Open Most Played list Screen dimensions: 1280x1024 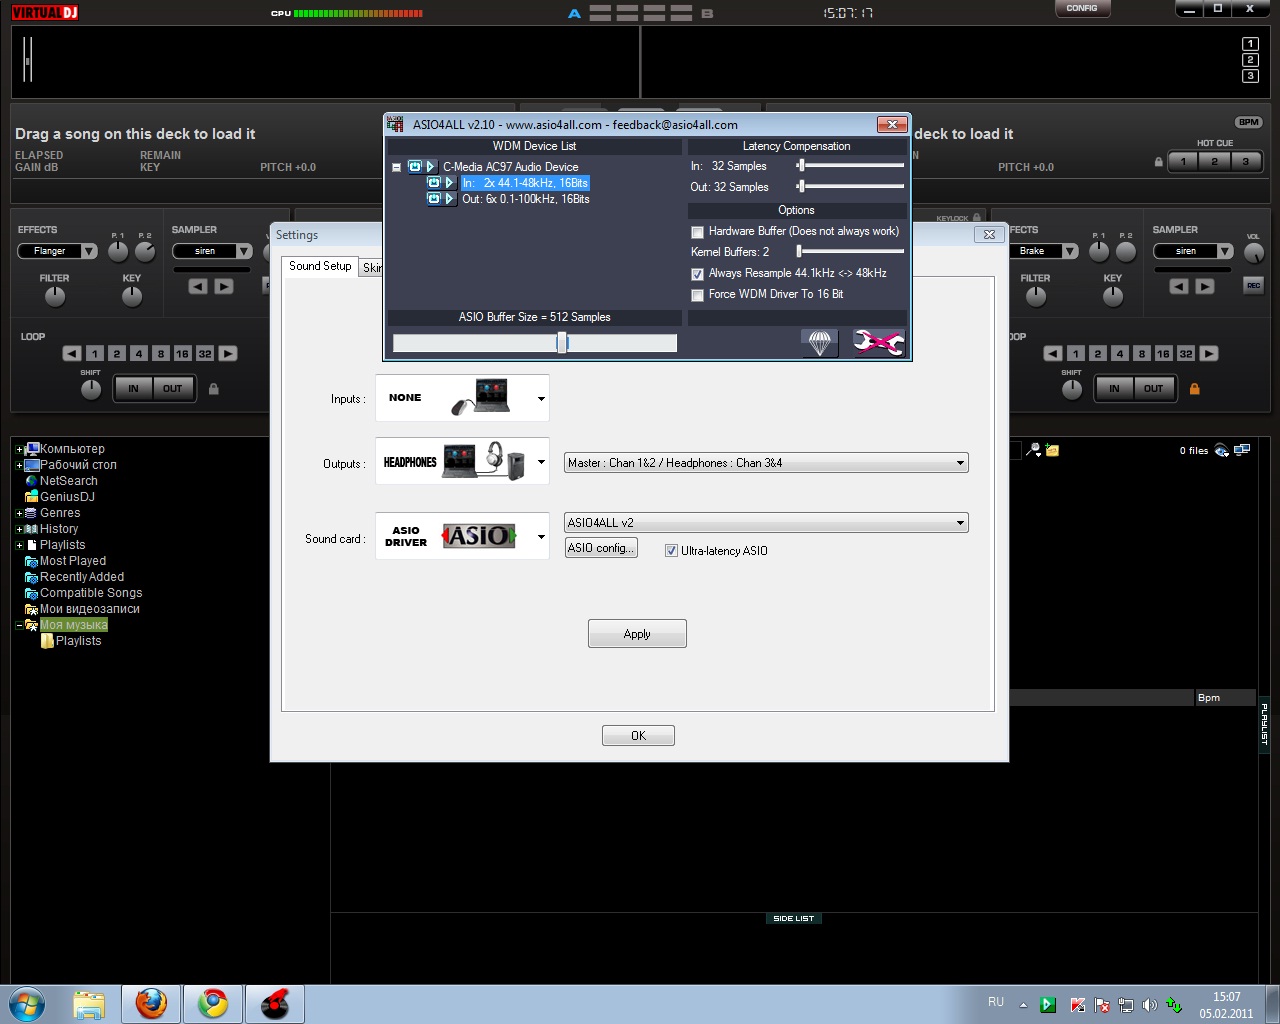73,561
